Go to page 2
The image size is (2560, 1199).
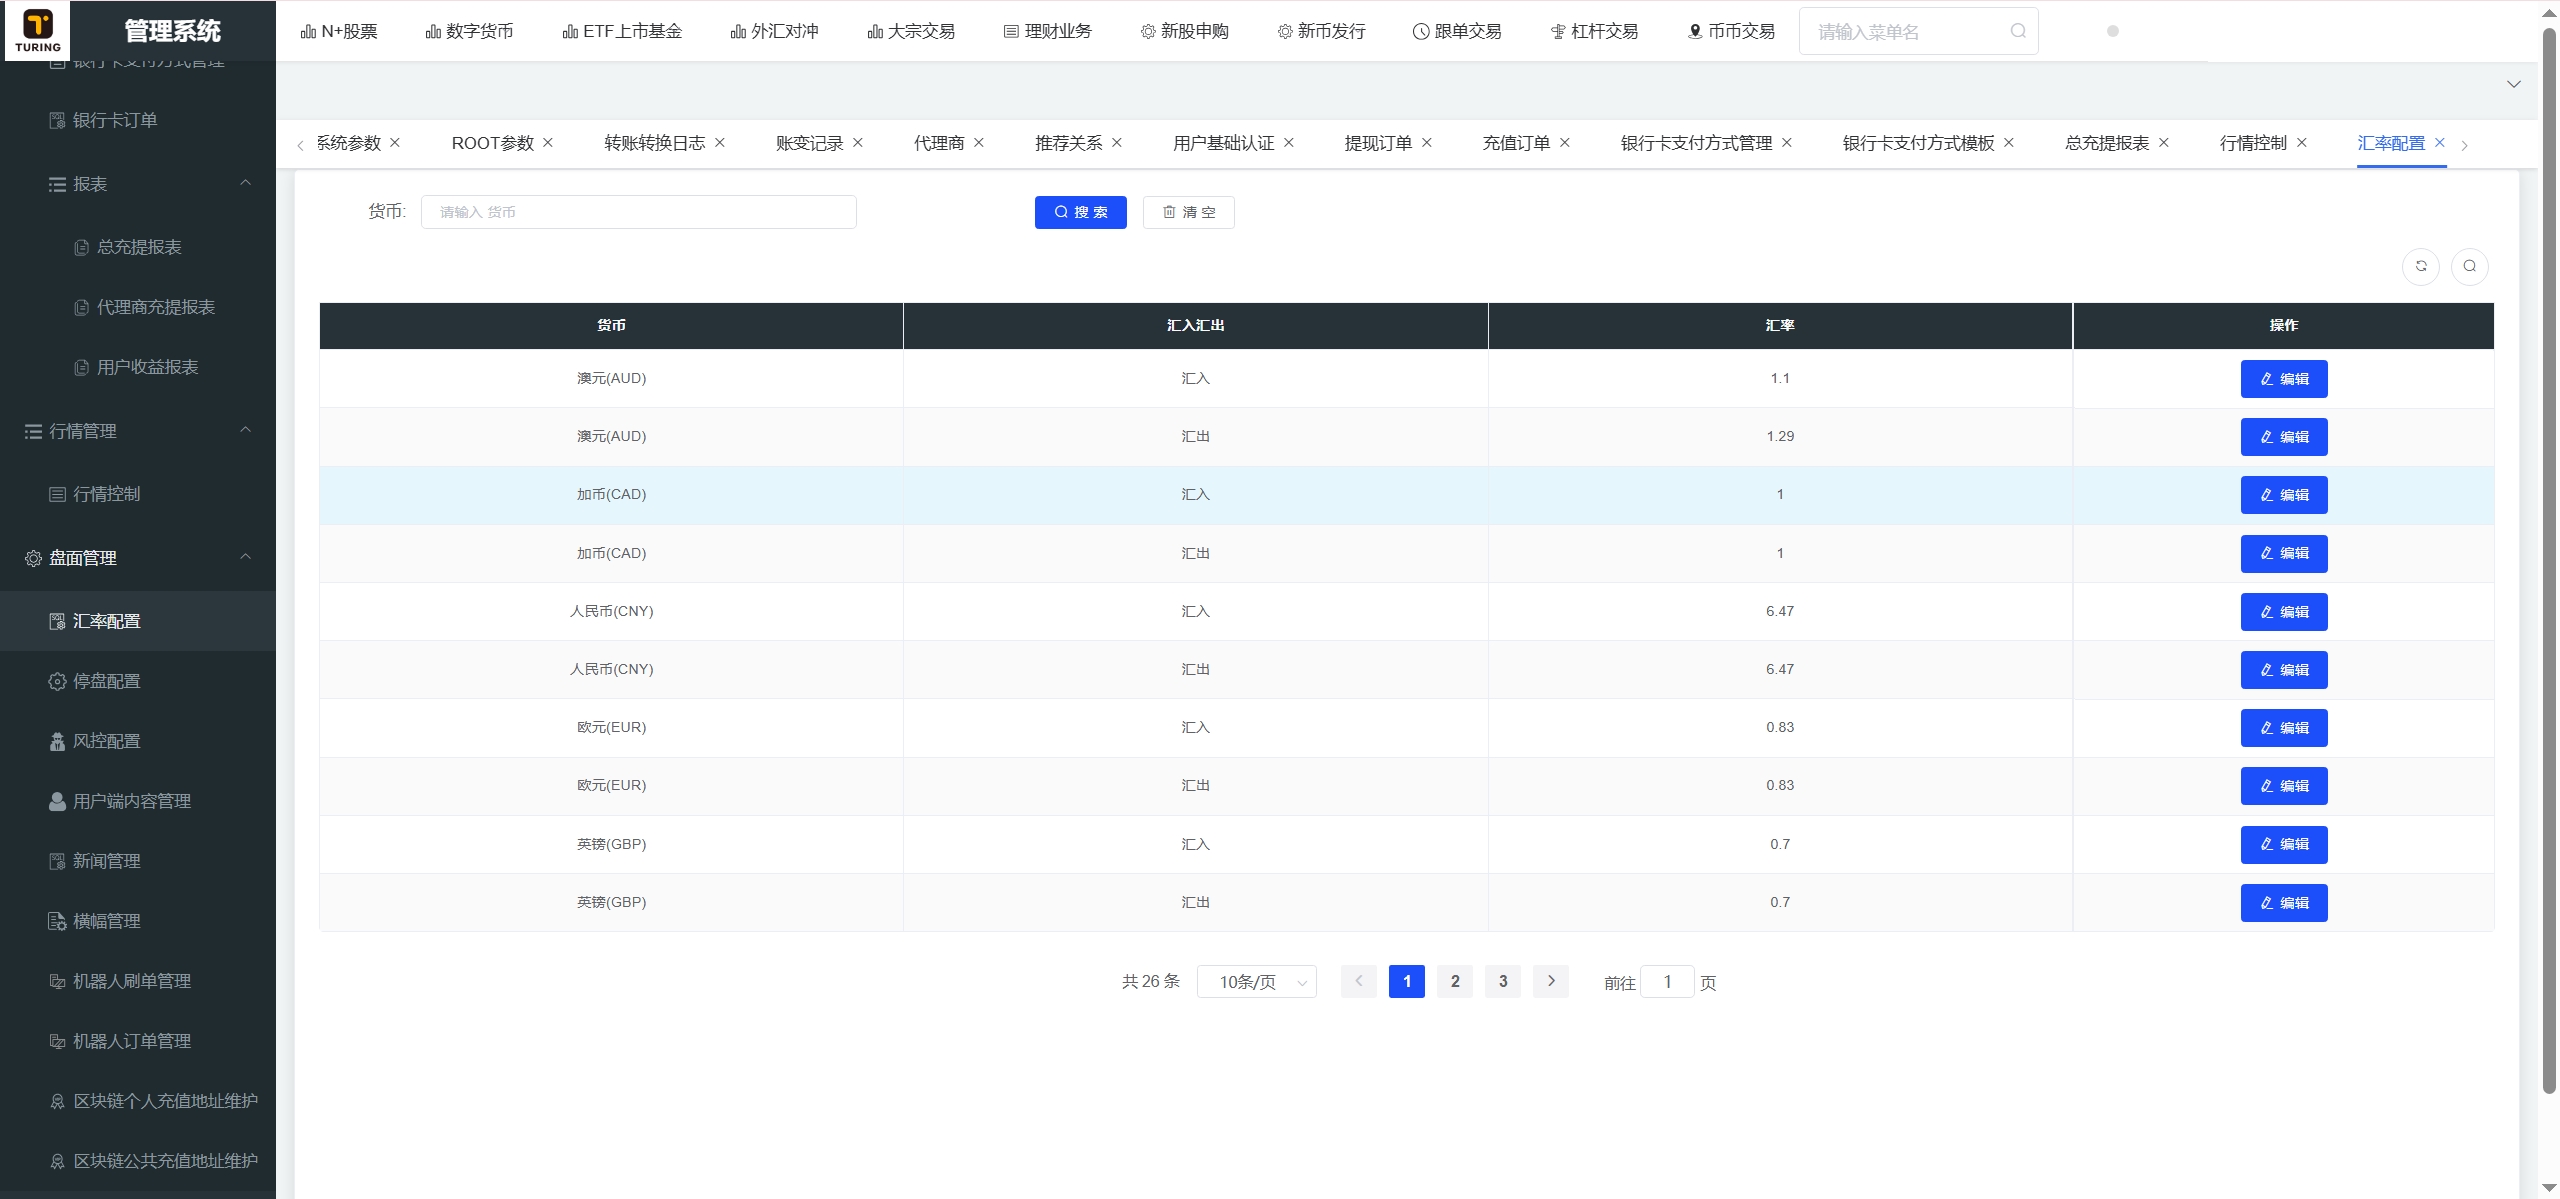[x=1455, y=981]
